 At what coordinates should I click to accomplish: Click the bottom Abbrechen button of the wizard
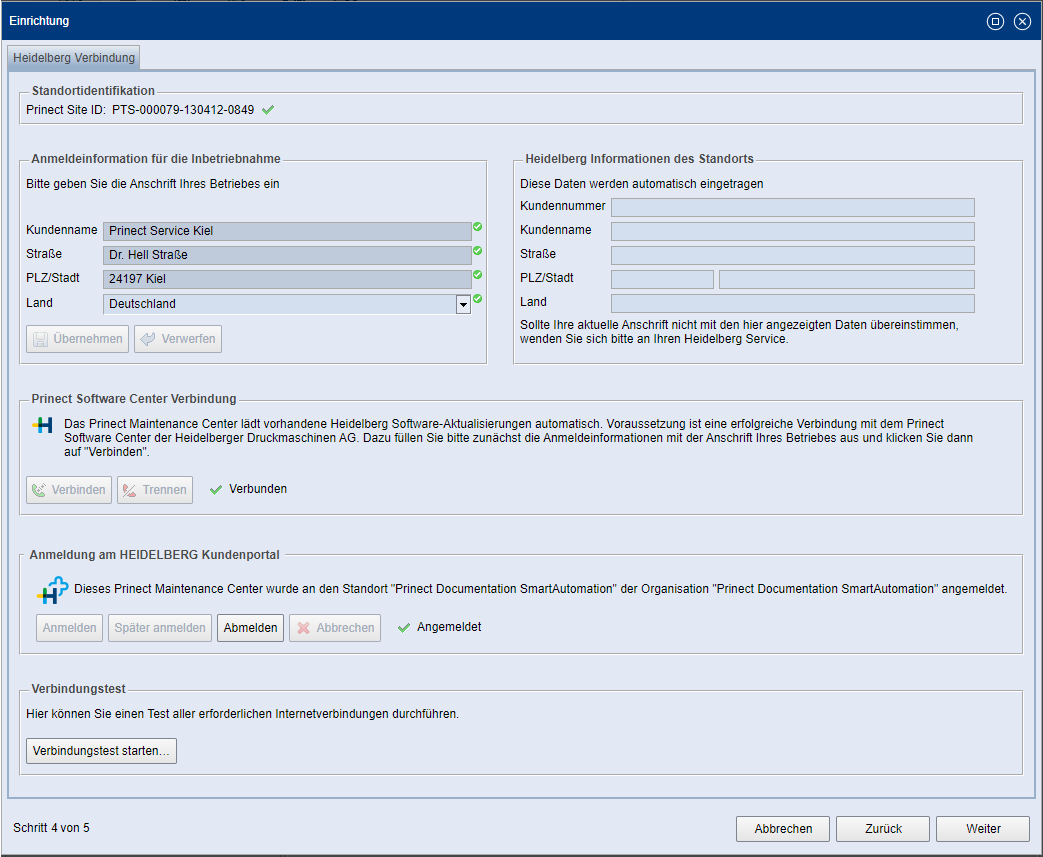pos(783,829)
